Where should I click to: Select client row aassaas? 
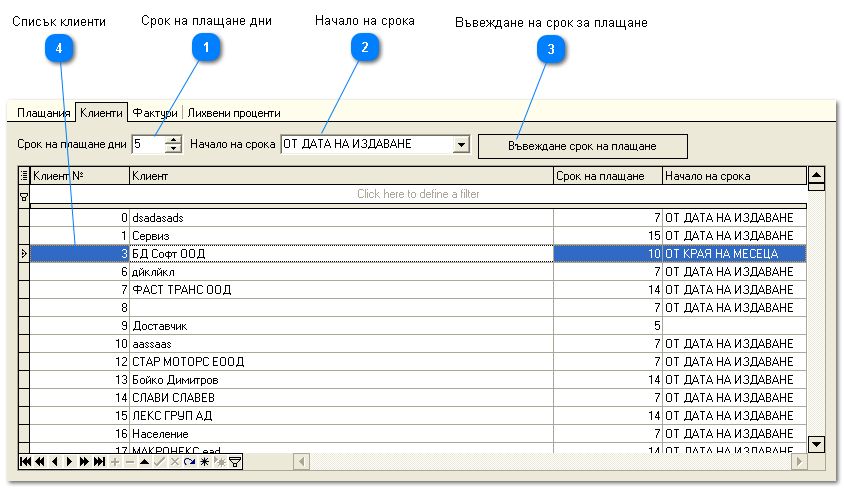click(x=418, y=344)
